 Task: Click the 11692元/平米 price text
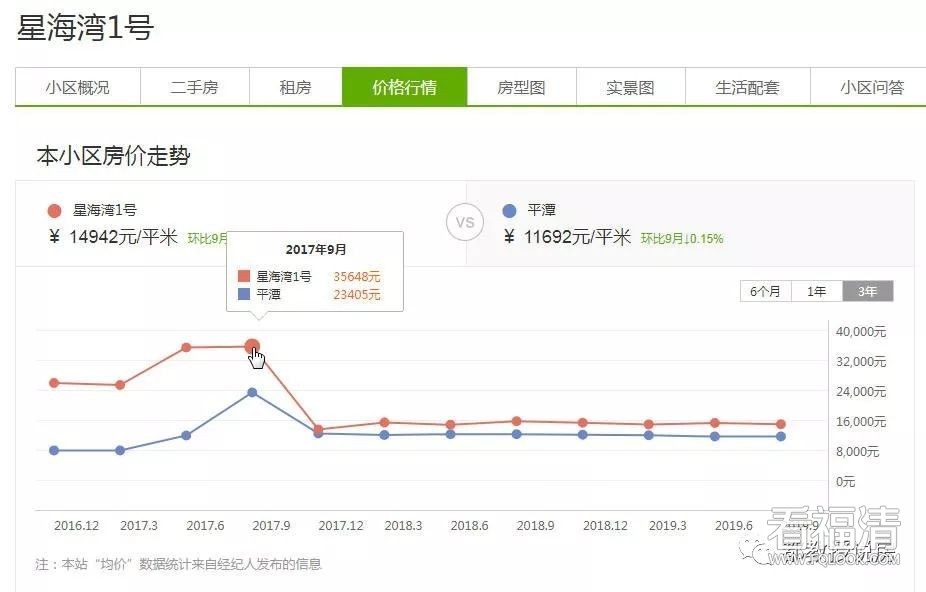coord(577,237)
